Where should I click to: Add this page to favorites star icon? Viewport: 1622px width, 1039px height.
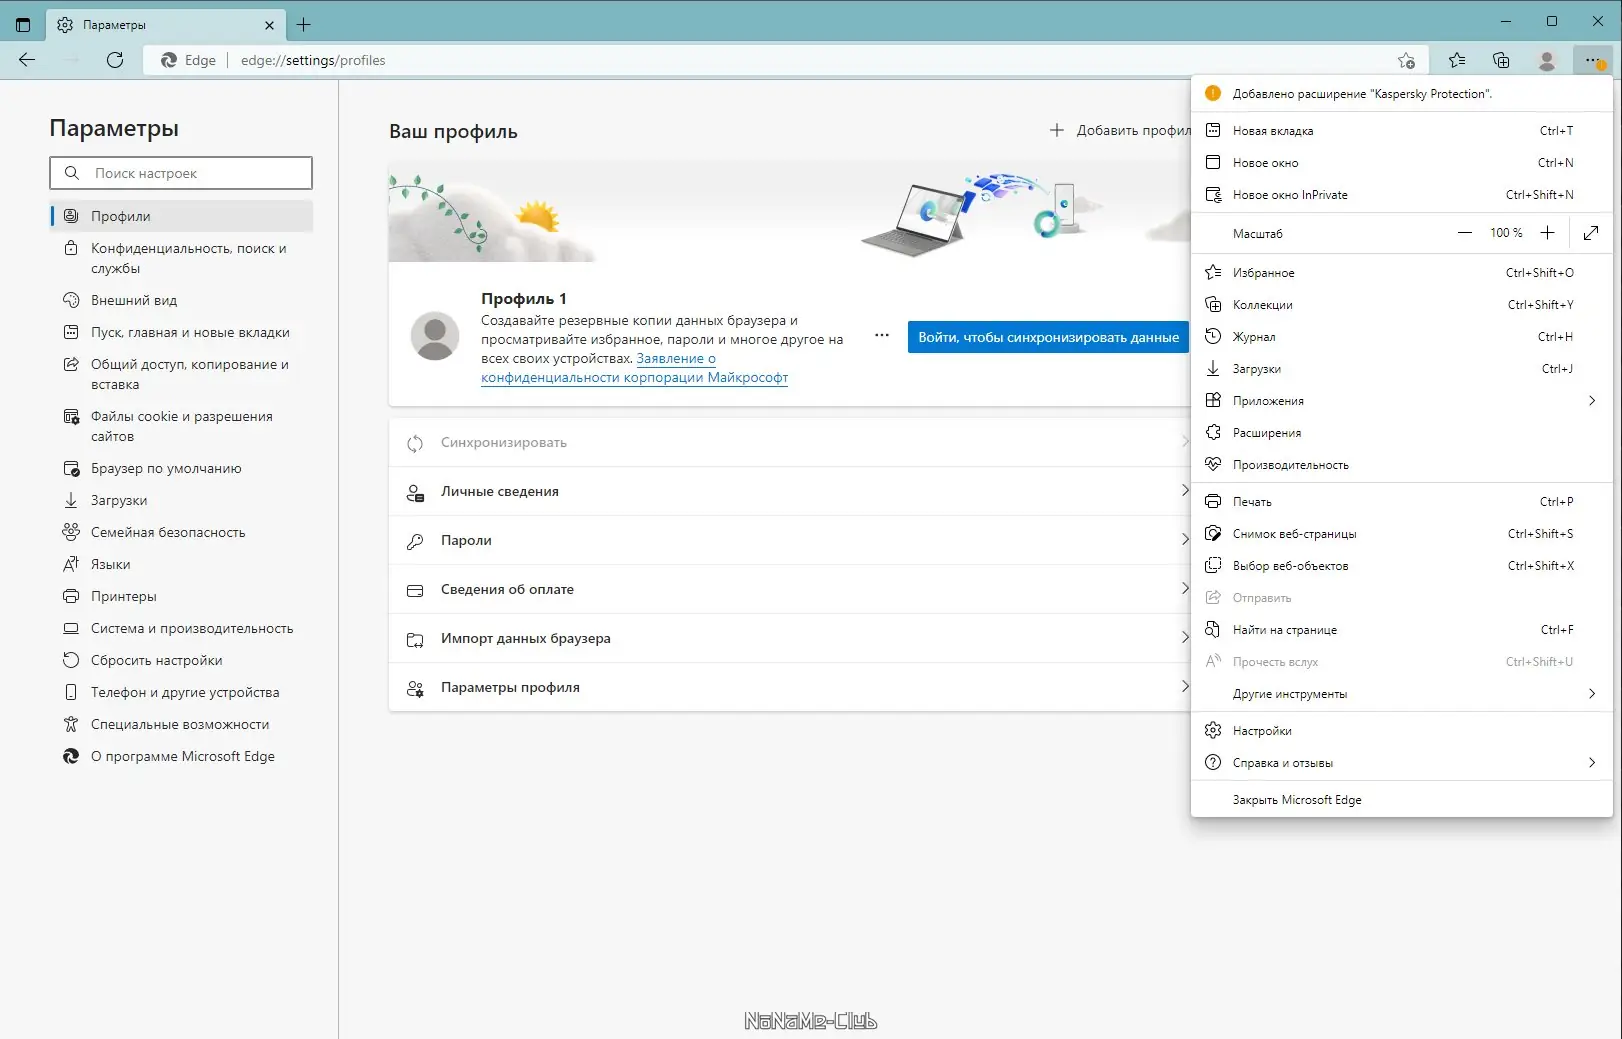click(1406, 60)
